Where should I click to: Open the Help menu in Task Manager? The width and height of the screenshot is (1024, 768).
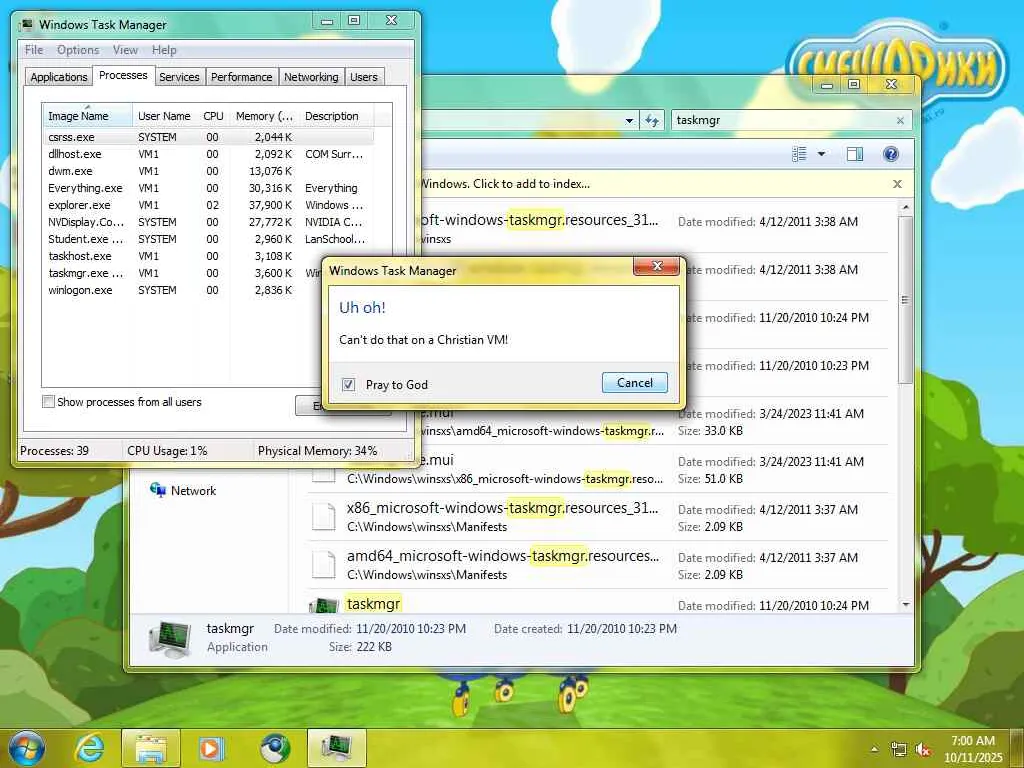pos(164,50)
